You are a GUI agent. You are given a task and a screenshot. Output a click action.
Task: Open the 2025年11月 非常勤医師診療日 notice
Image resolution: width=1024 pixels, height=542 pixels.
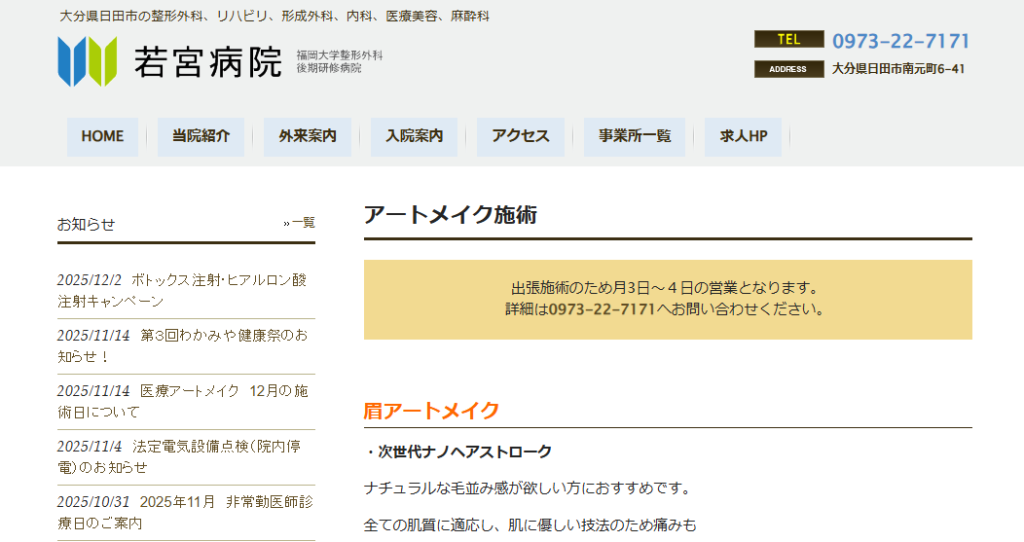click(x=182, y=511)
